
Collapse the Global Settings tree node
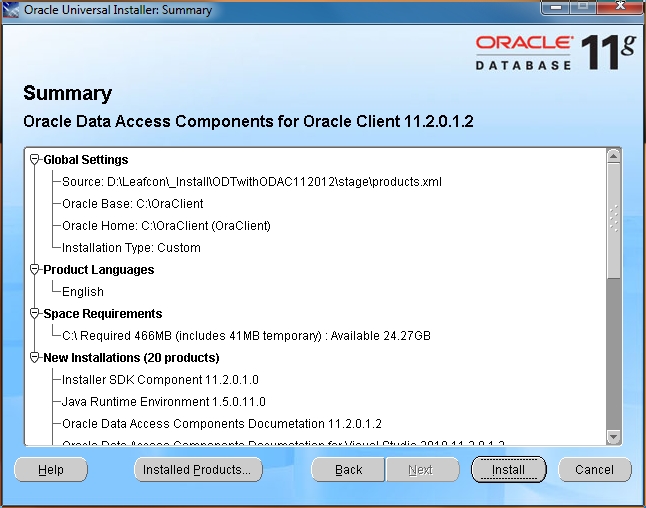tap(35, 159)
